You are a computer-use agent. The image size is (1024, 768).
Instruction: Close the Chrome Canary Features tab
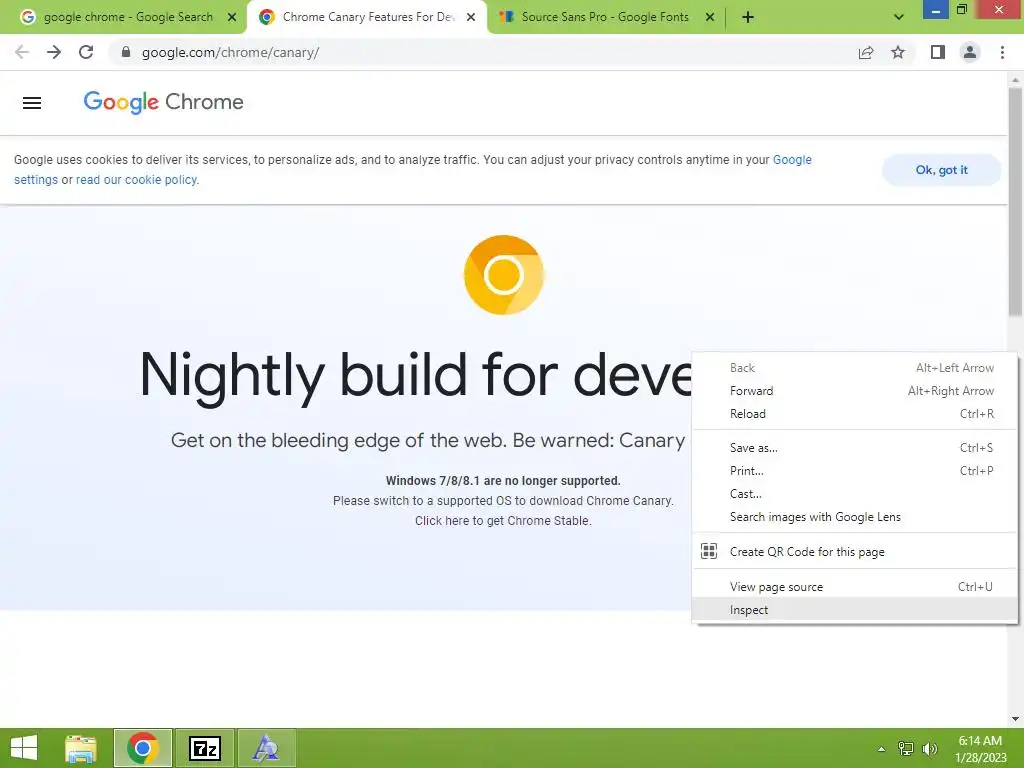tap(471, 17)
